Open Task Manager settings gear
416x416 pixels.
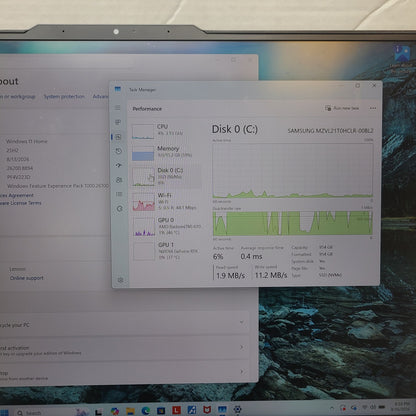[121, 280]
